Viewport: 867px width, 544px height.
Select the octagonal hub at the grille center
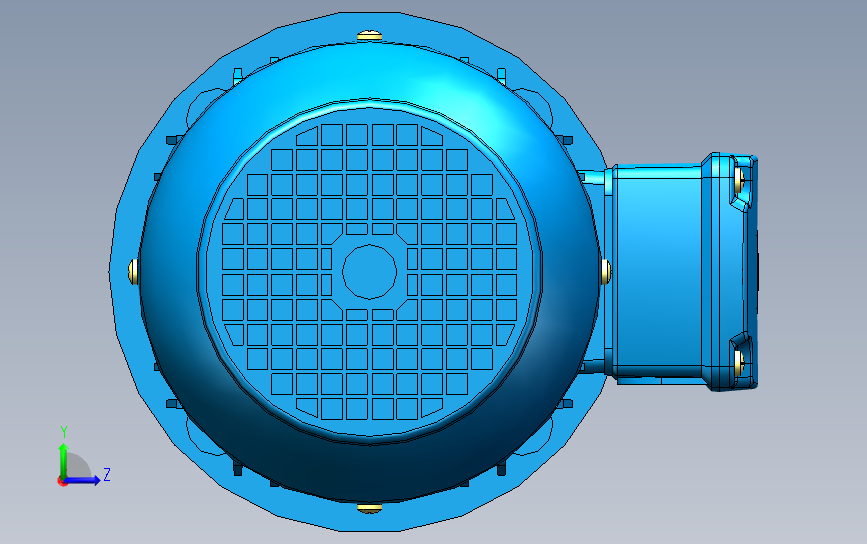pos(369,271)
